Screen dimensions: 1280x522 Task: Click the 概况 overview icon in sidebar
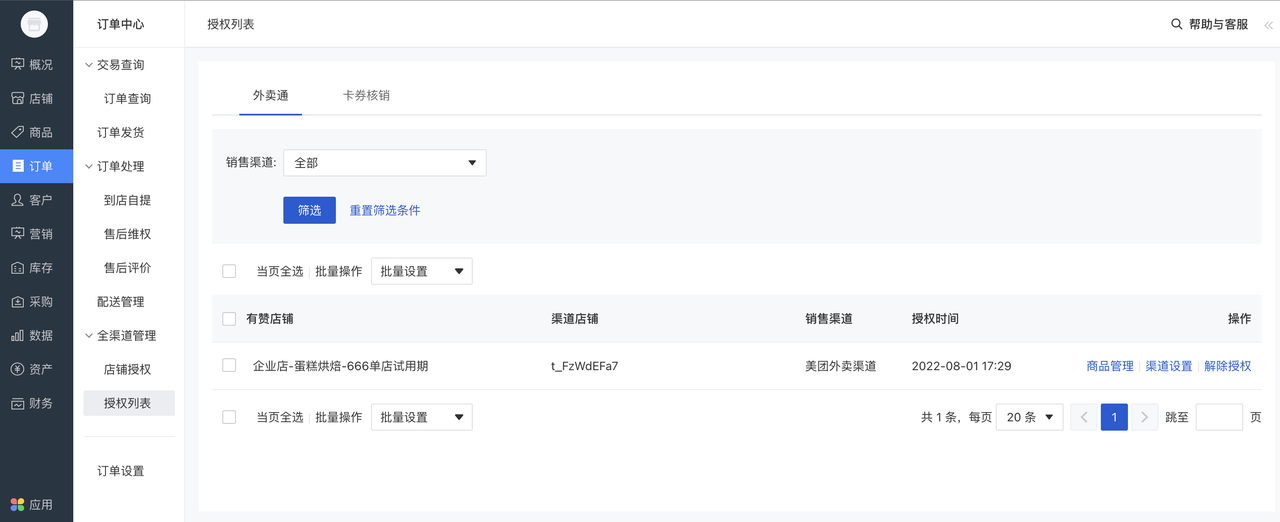pyautogui.click(x=17, y=64)
